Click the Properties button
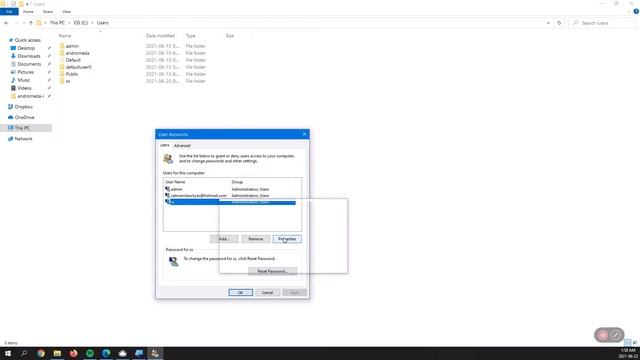 click(x=287, y=239)
